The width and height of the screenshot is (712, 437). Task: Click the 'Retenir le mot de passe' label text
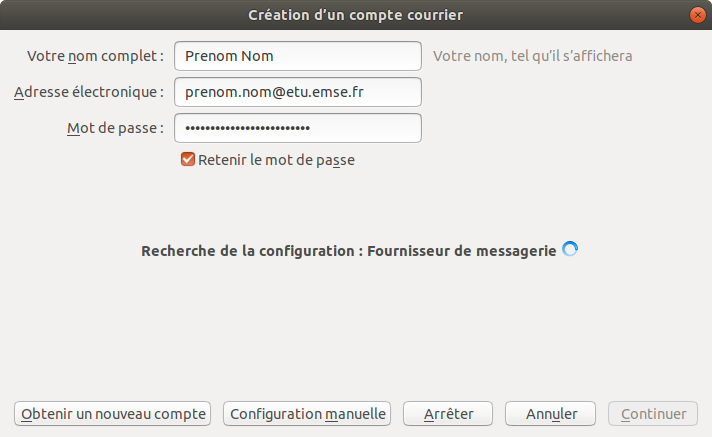276,159
